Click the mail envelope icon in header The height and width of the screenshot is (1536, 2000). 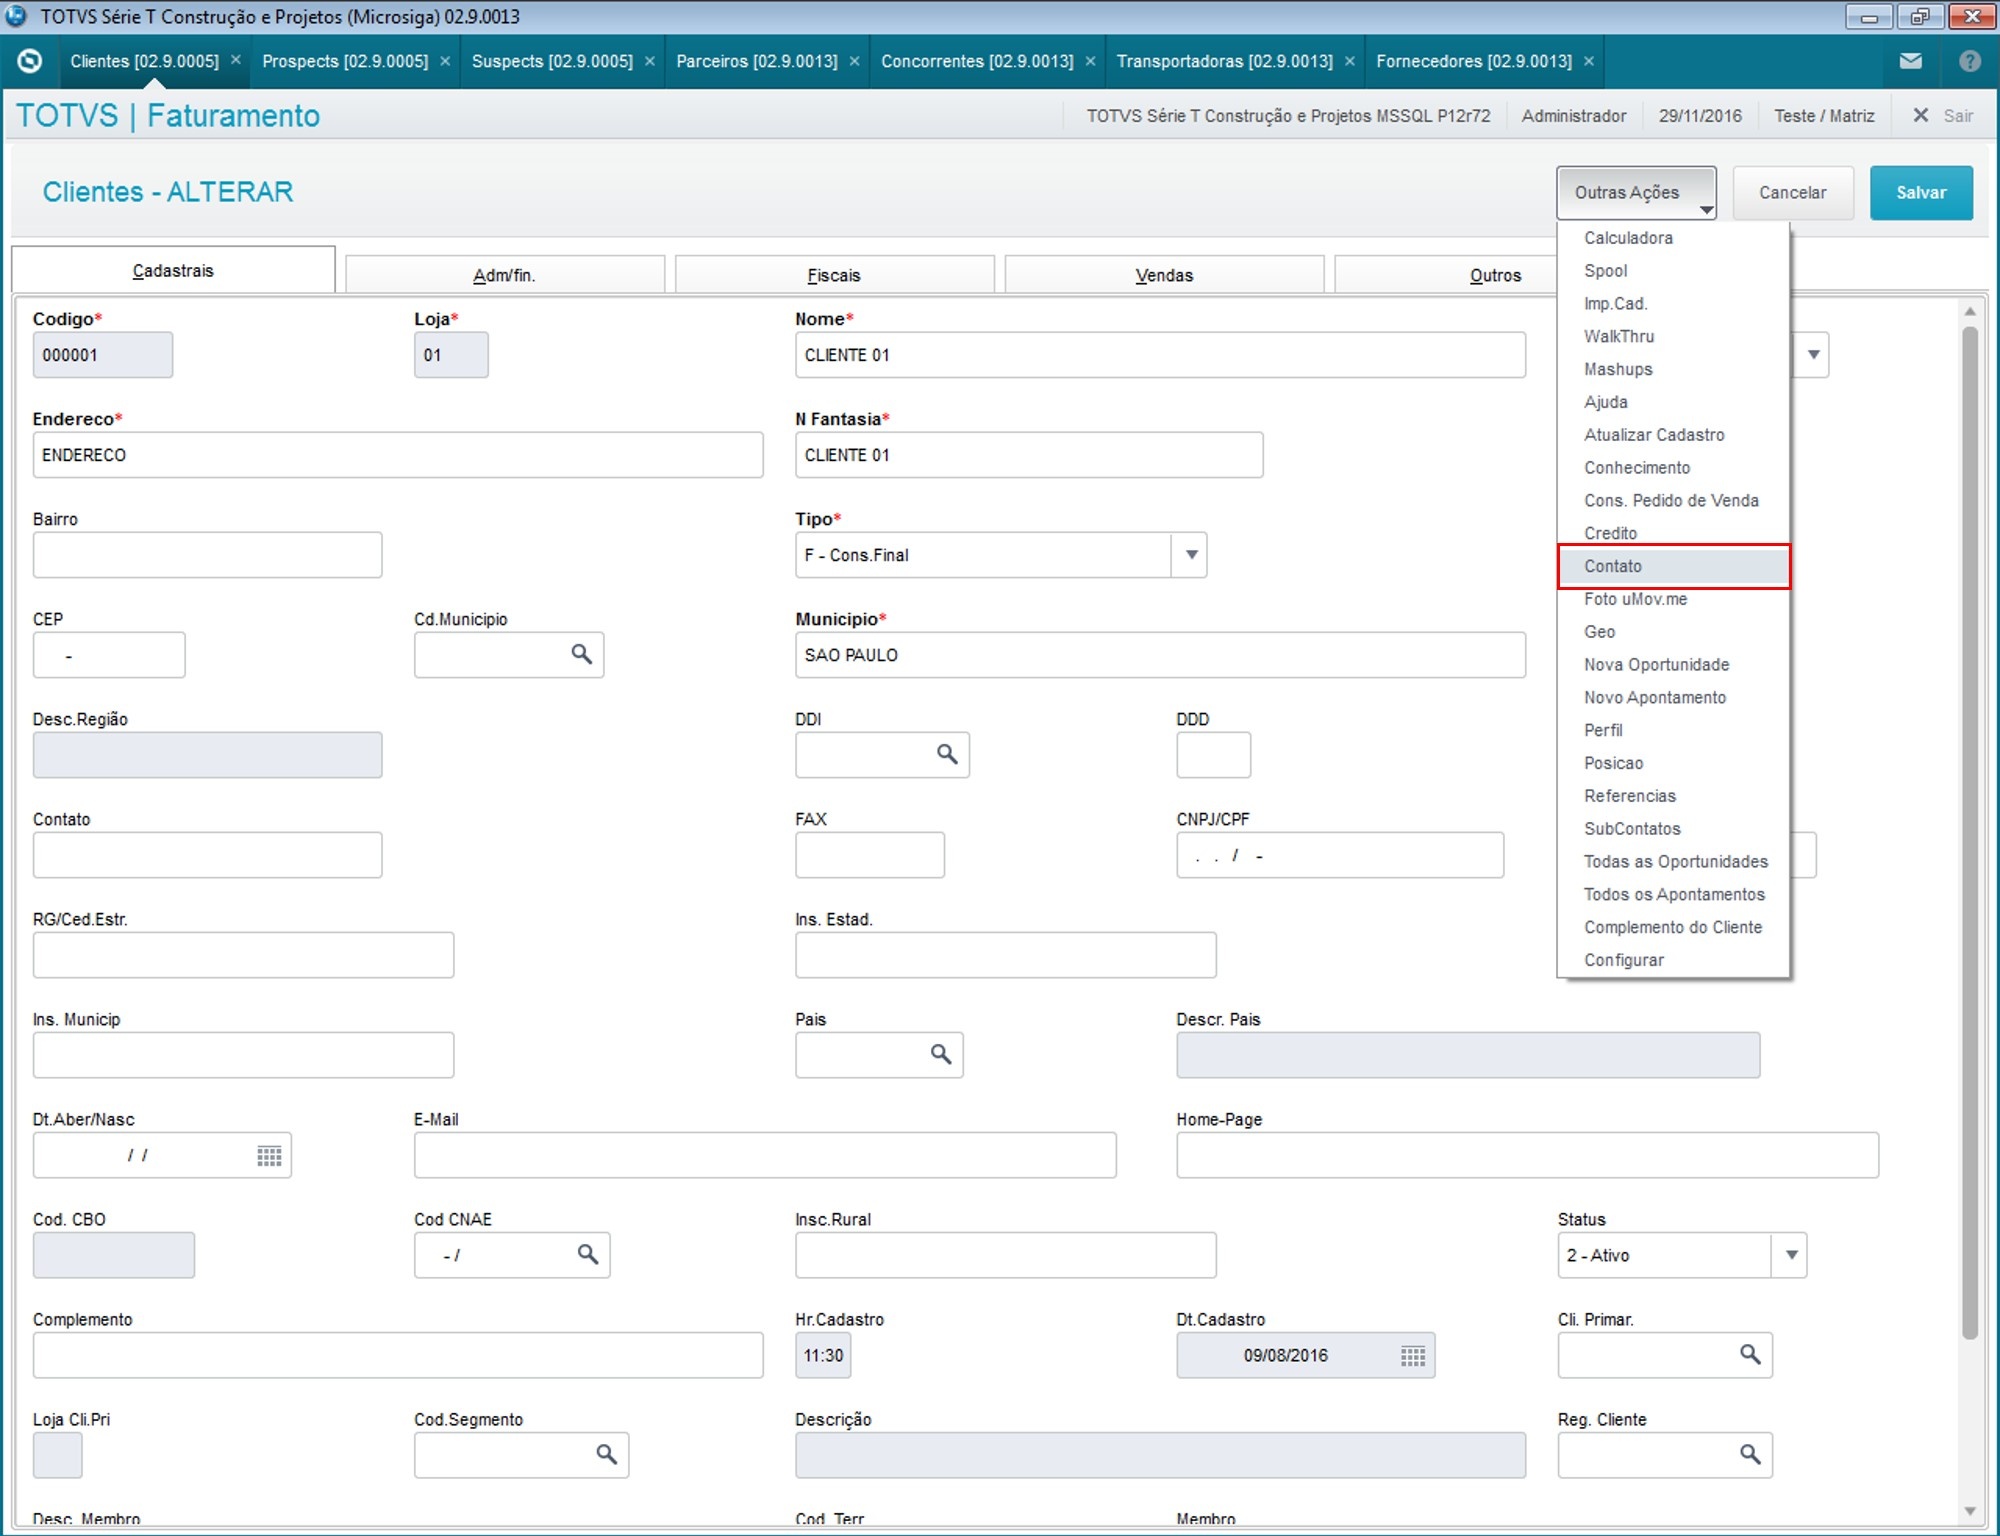click(1910, 61)
